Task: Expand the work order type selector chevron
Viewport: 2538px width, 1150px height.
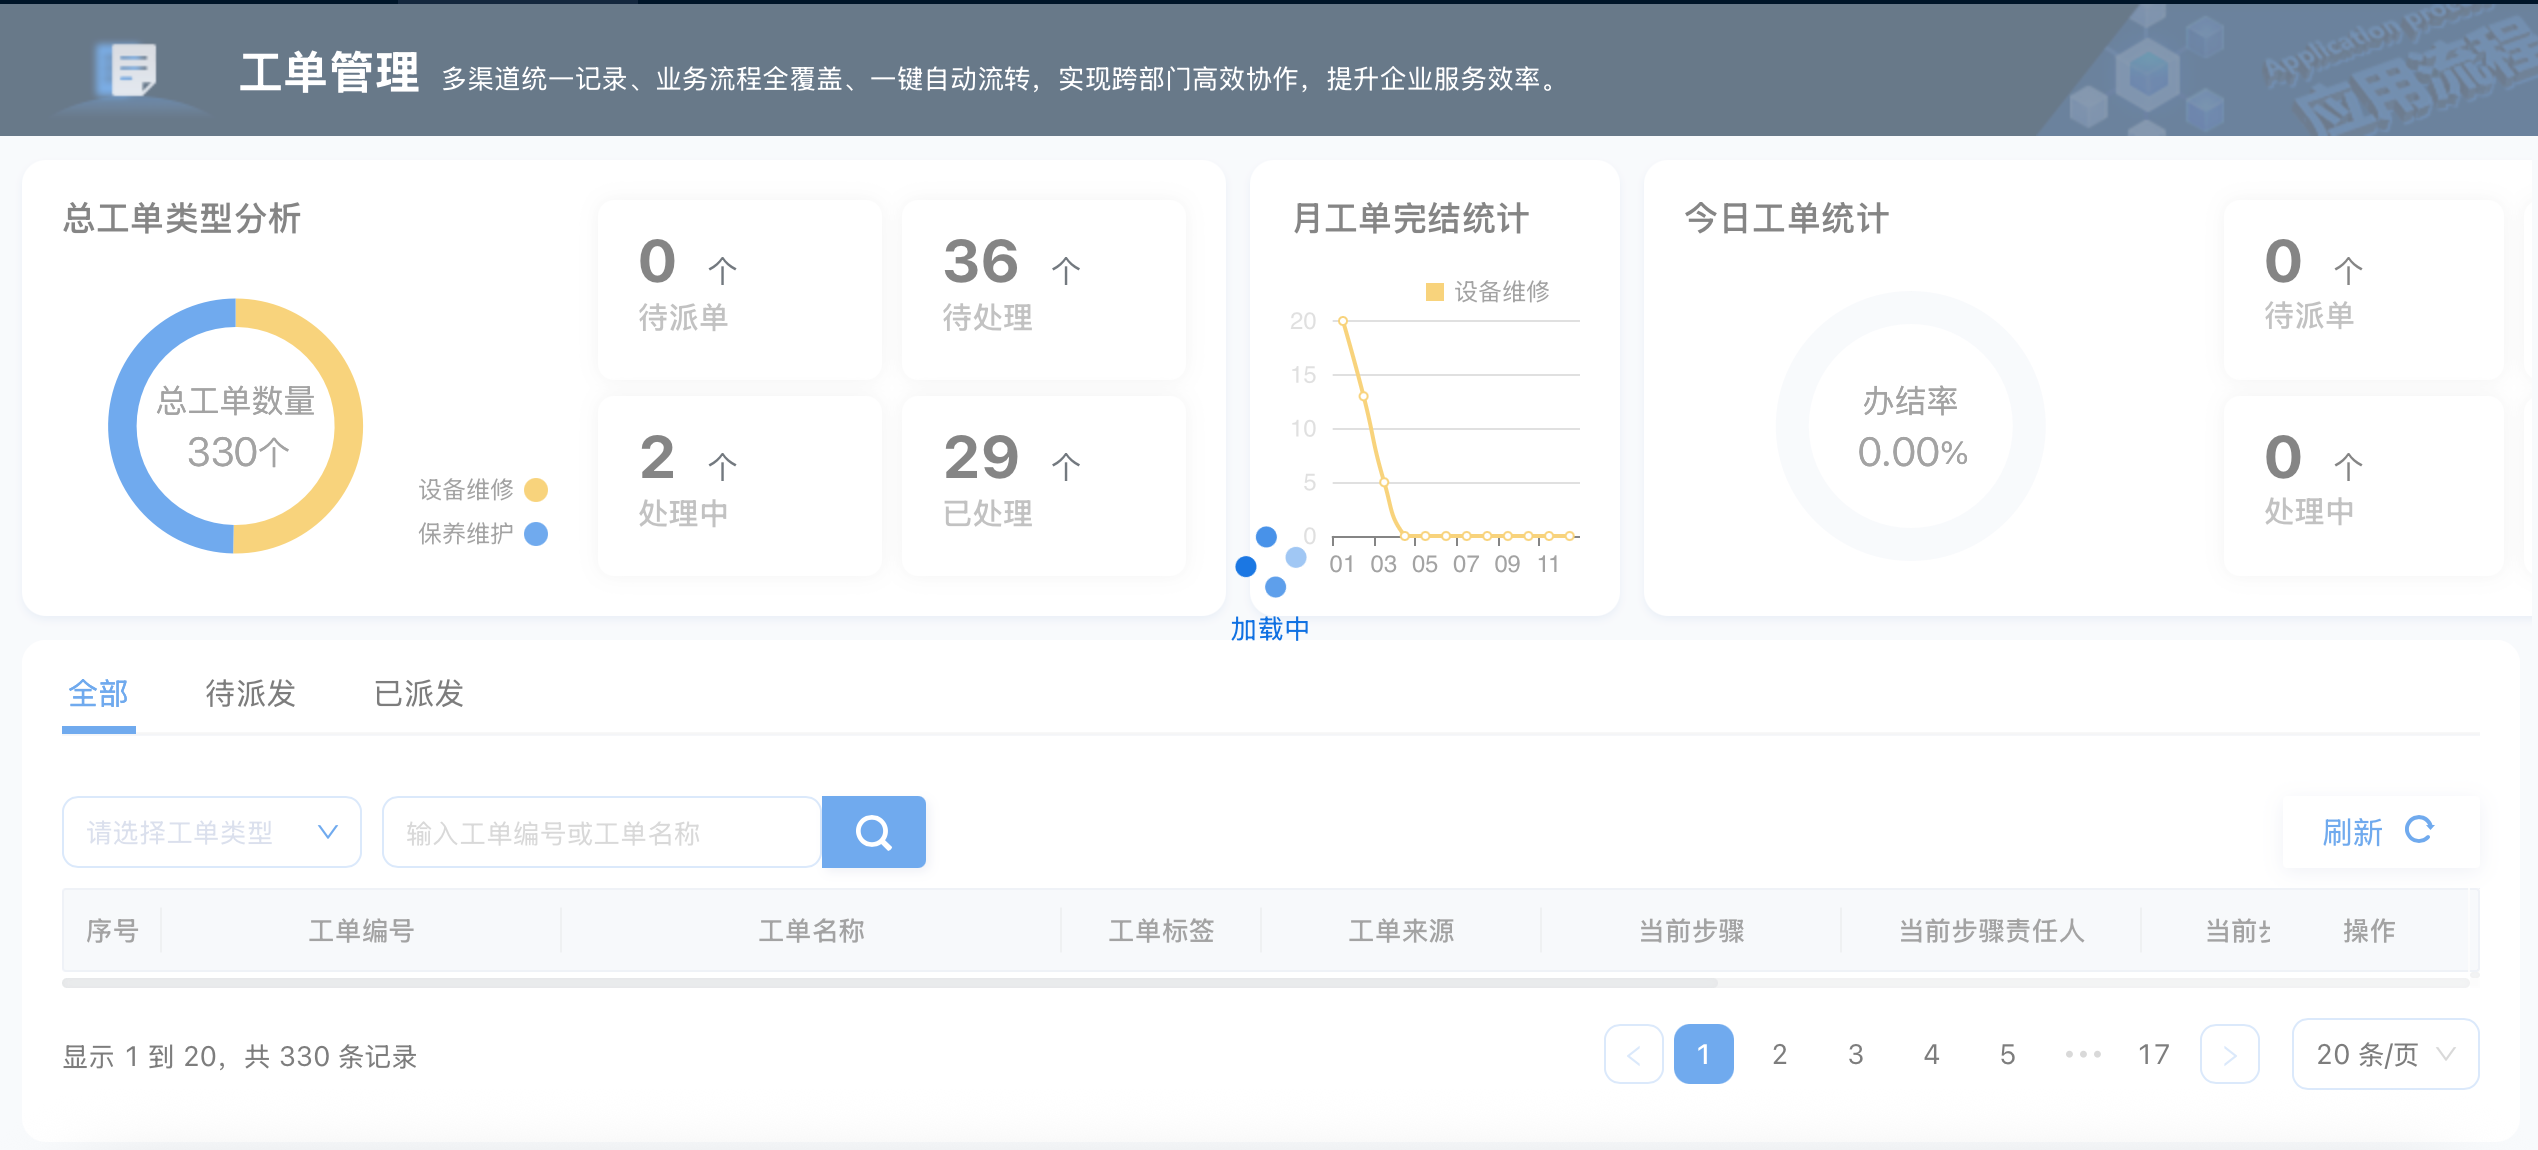Action: [x=330, y=831]
